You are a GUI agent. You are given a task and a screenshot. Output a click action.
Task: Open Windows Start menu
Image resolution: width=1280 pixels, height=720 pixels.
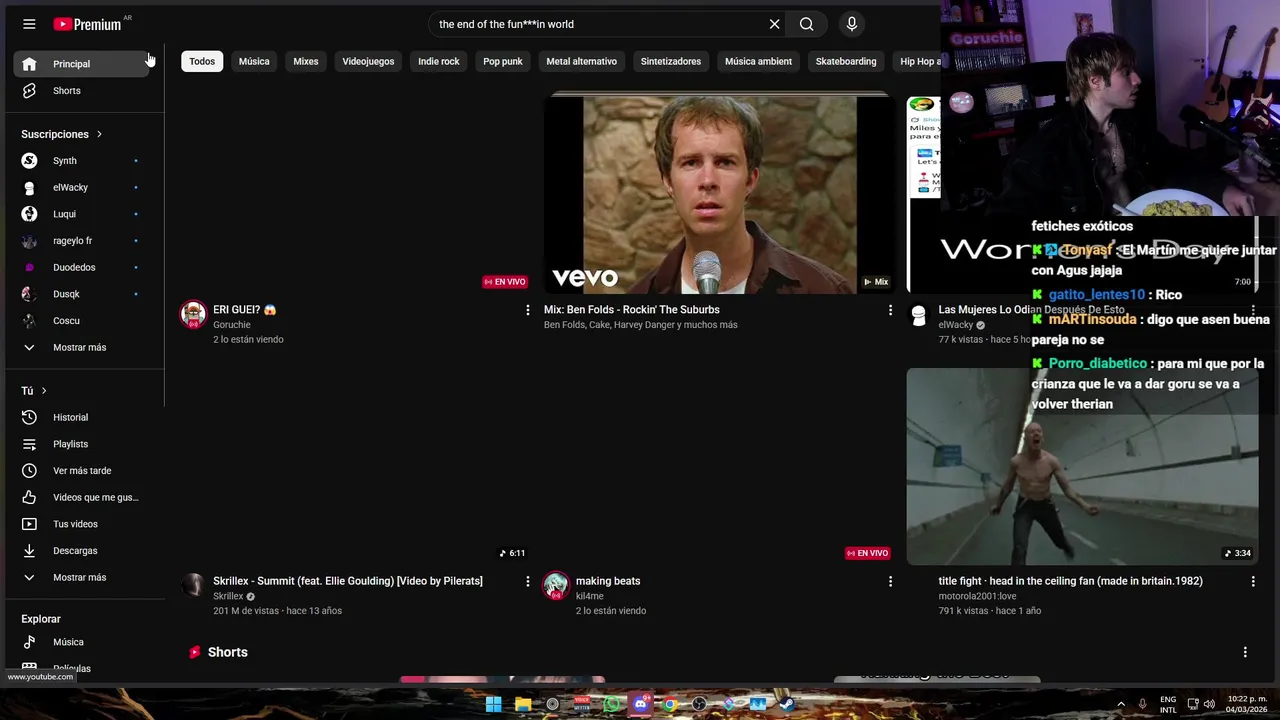coord(493,704)
